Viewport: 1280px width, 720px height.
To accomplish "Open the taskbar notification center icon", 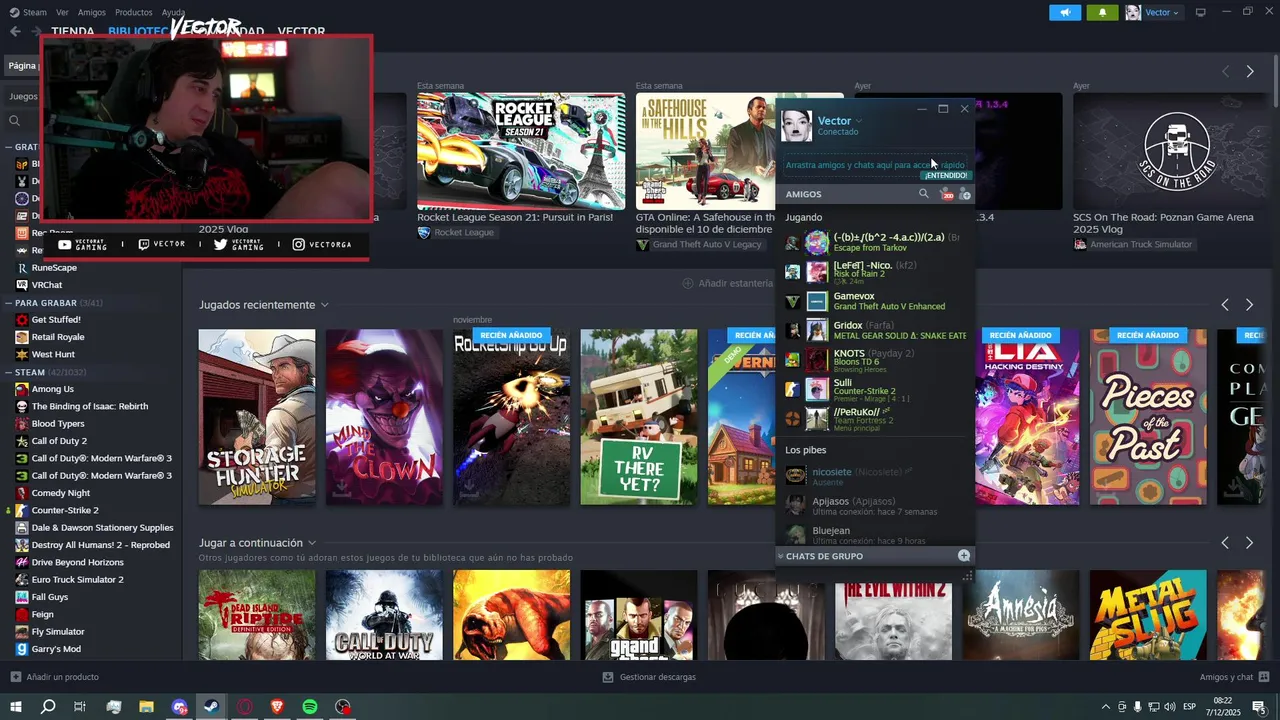I will pos(1258,707).
